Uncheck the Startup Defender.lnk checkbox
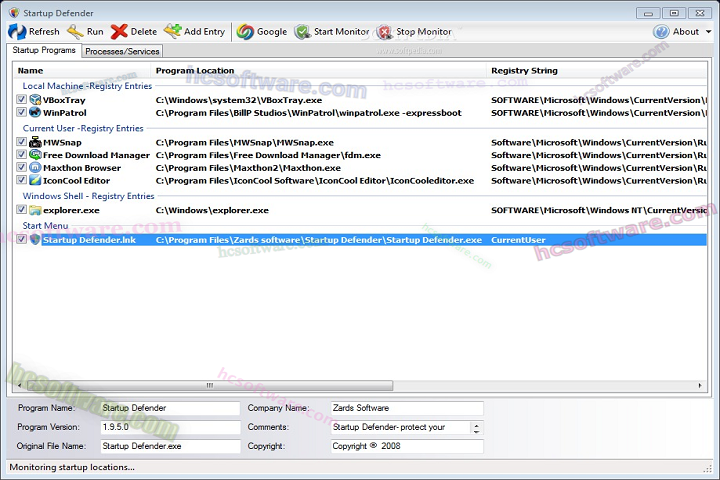 (x=21, y=239)
